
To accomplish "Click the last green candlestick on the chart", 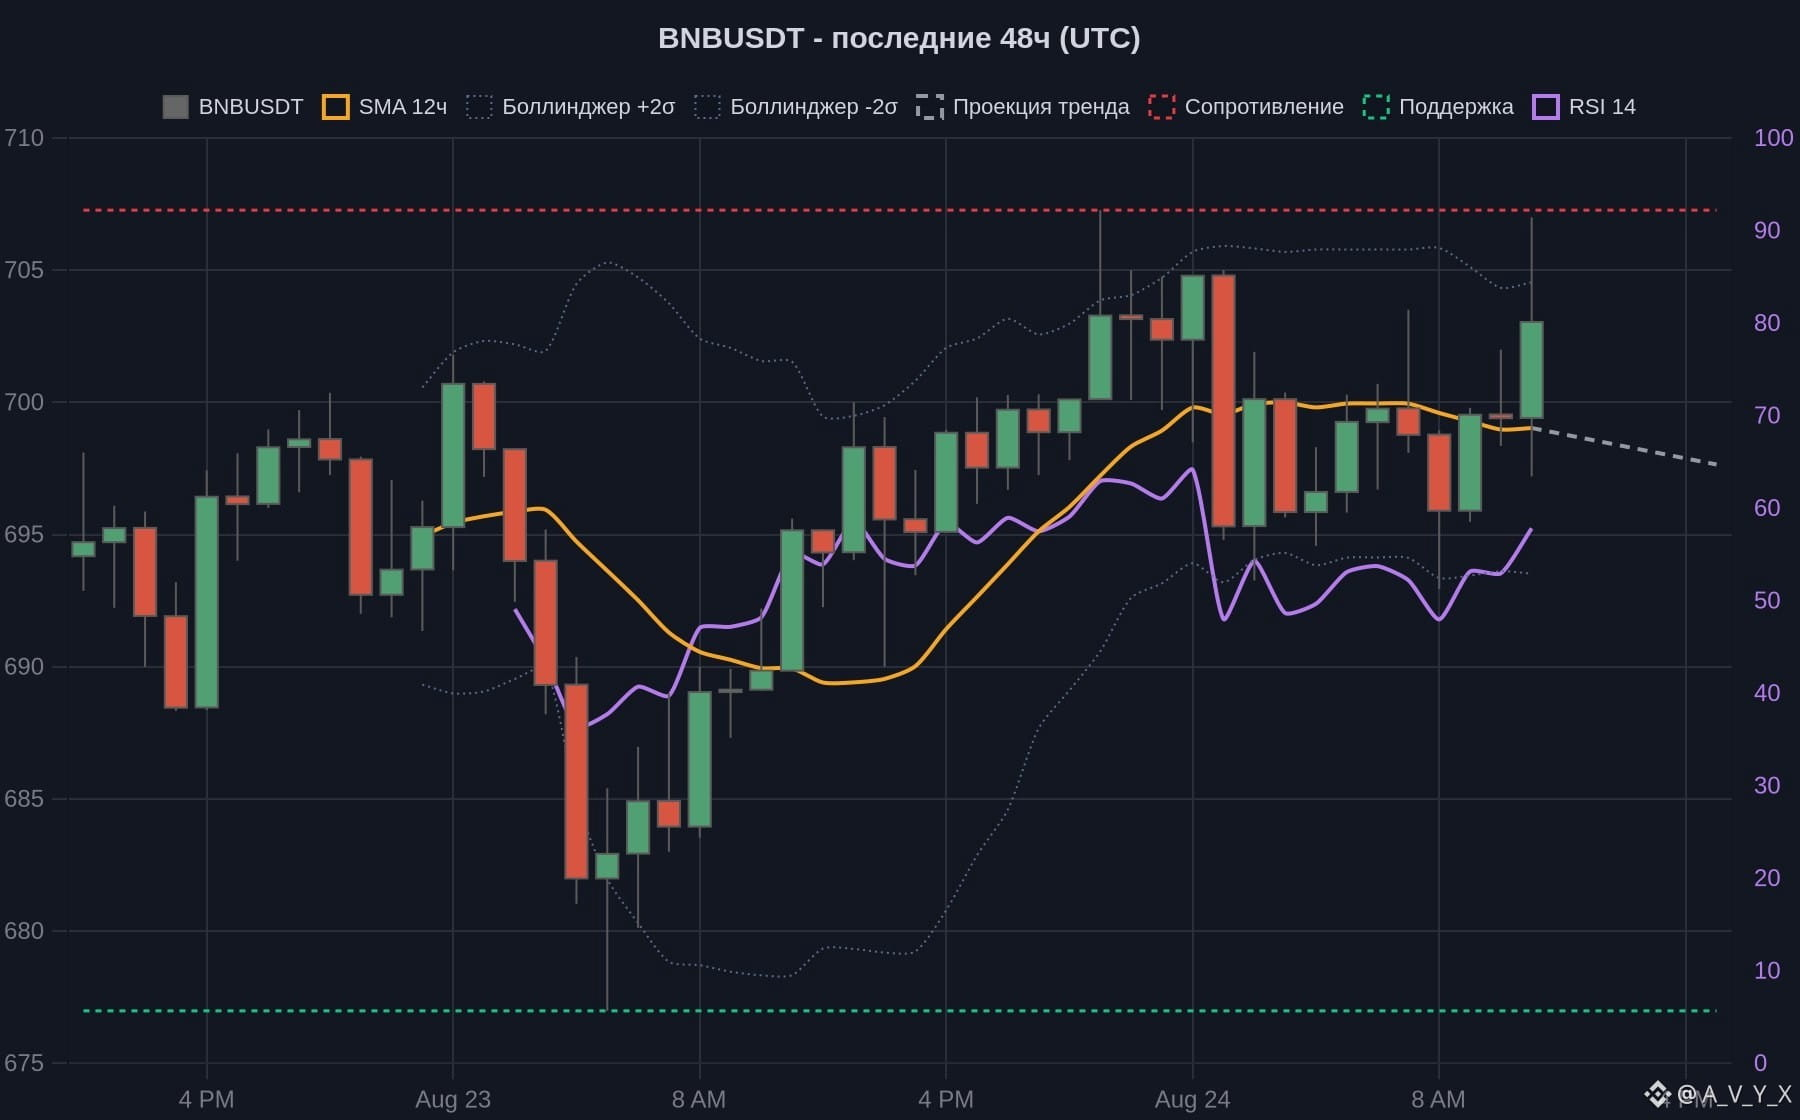I will click(x=1531, y=370).
